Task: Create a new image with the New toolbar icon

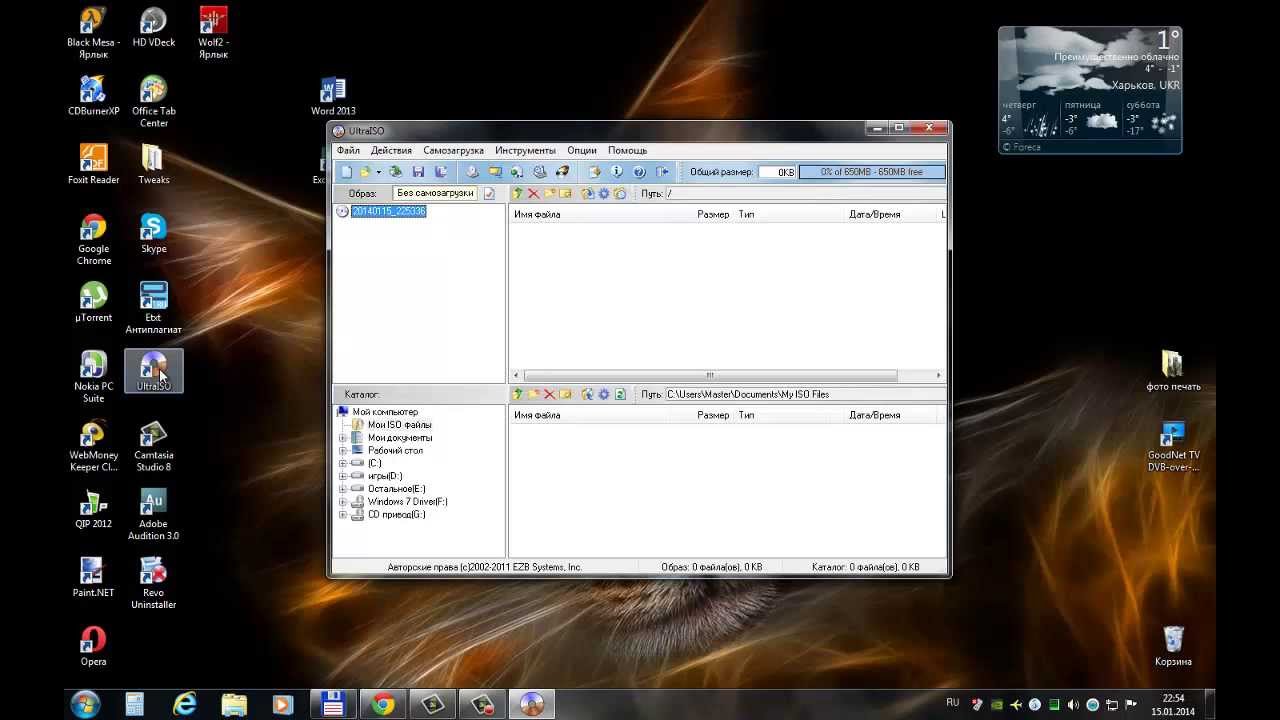Action: coord(346,172)
